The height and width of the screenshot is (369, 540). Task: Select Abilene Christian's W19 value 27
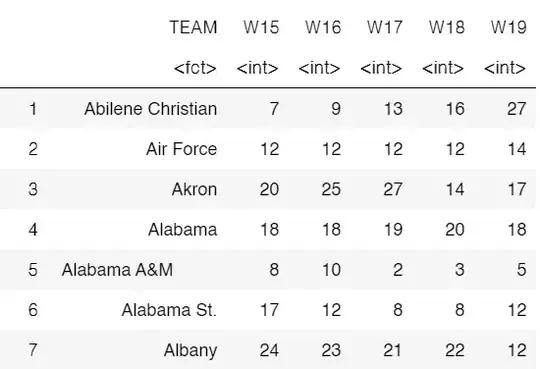click(x=516, y=109)
